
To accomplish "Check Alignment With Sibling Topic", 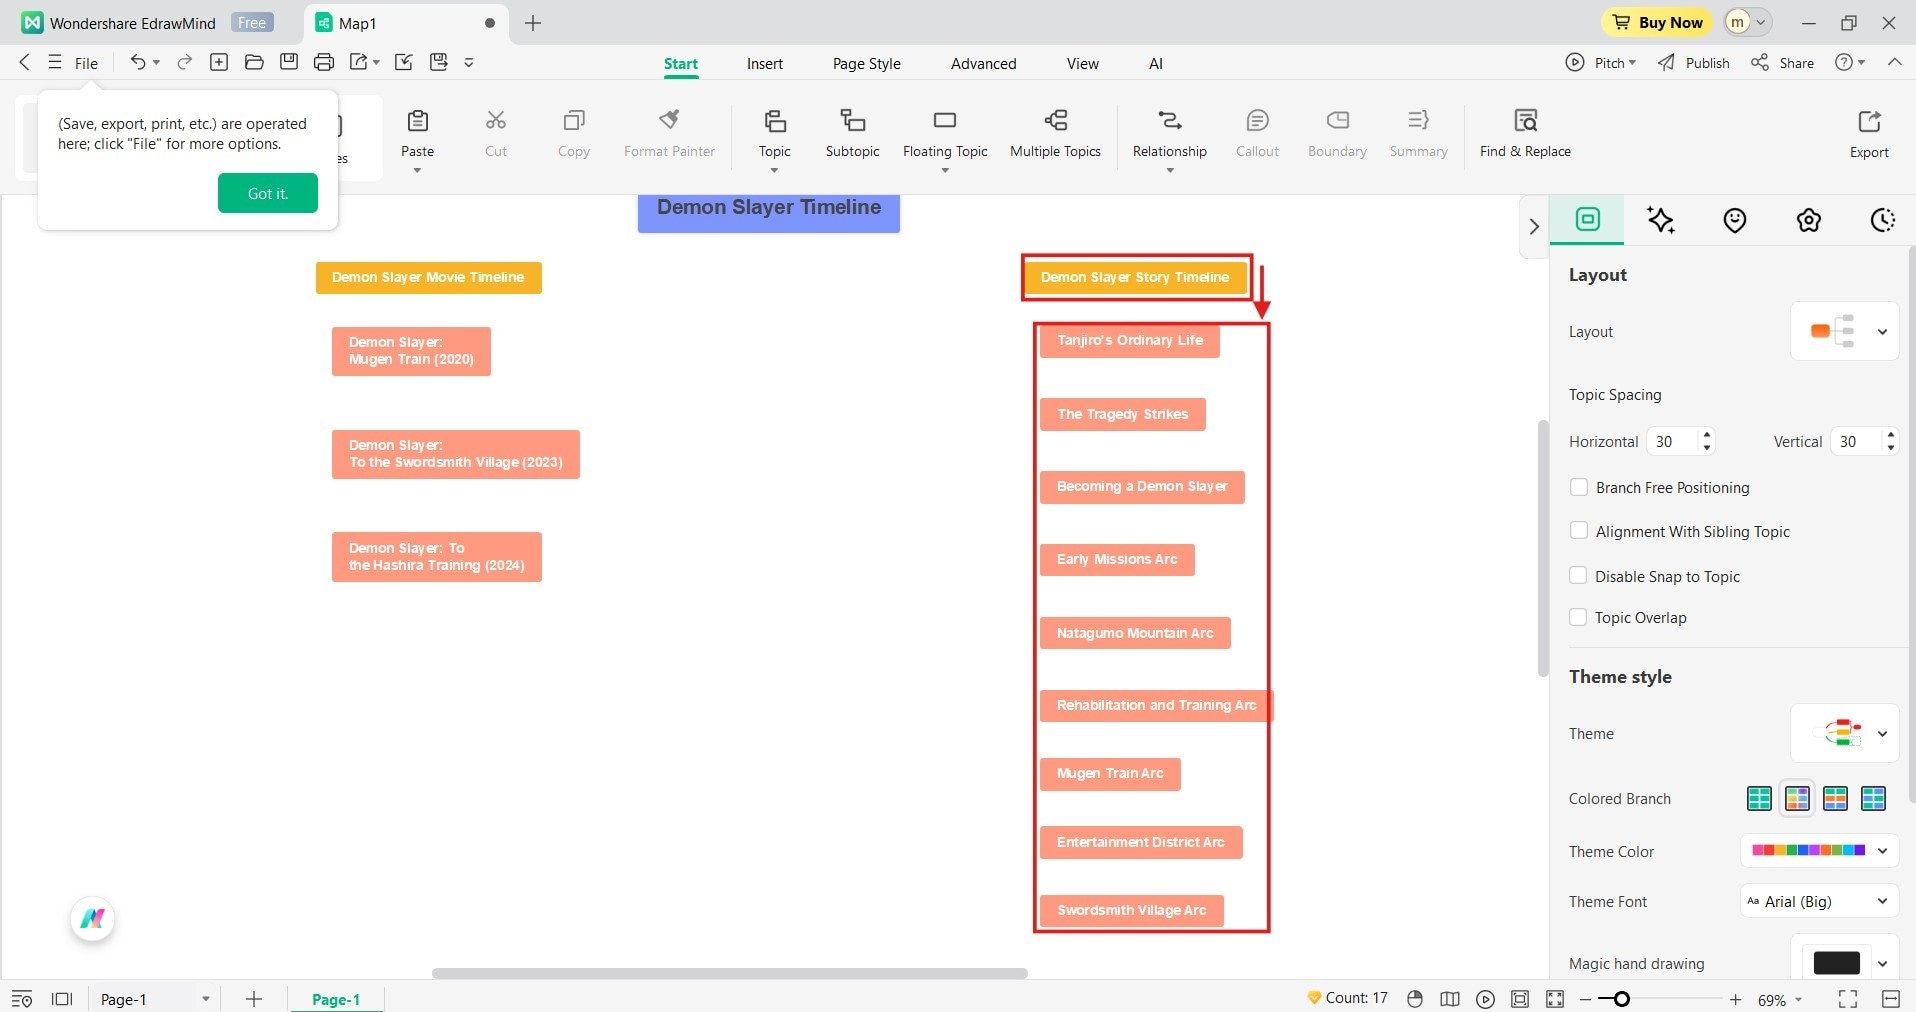I will pos(1579,531).
